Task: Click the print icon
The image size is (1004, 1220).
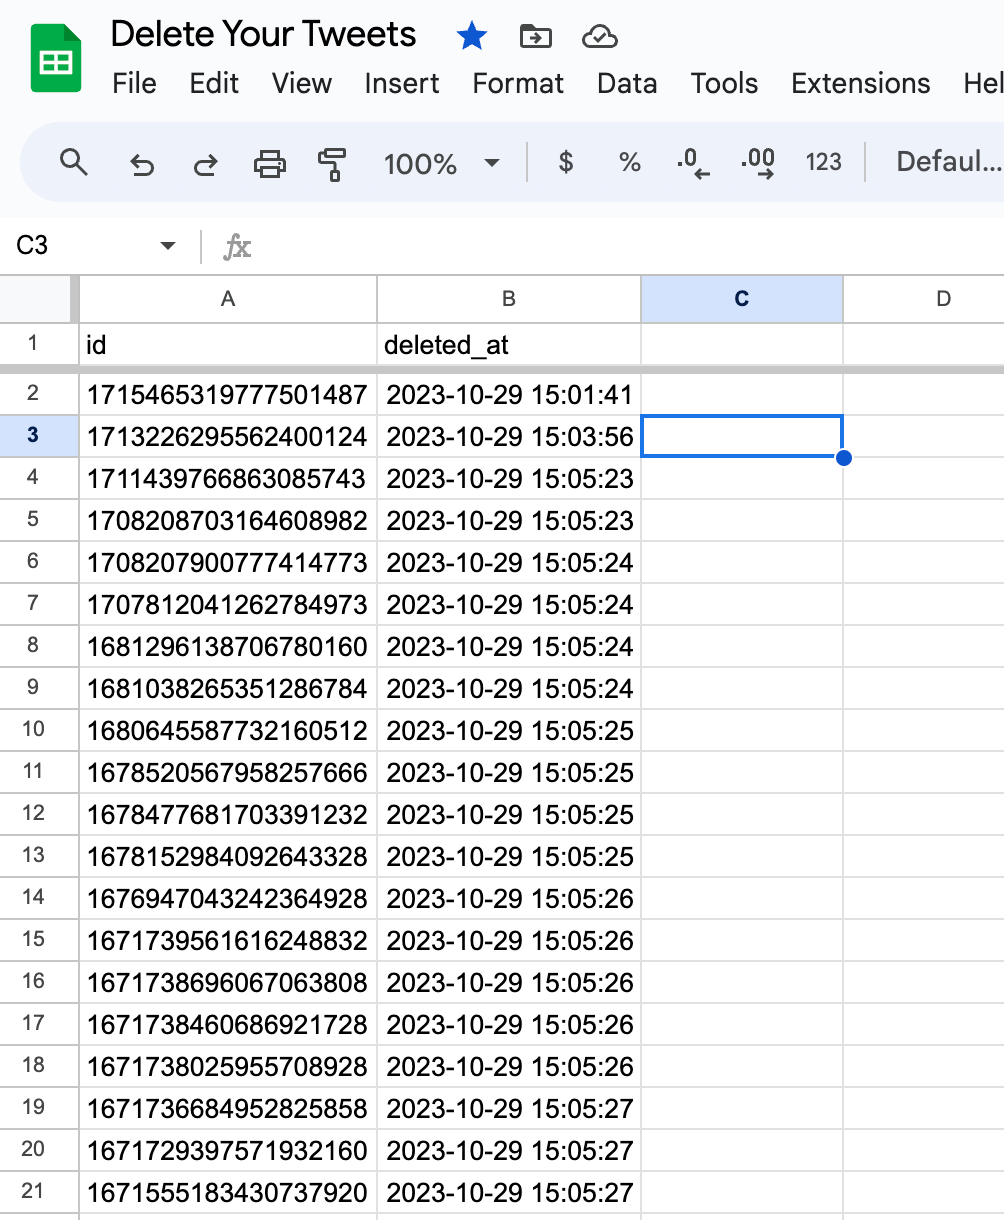Action: 269,163
